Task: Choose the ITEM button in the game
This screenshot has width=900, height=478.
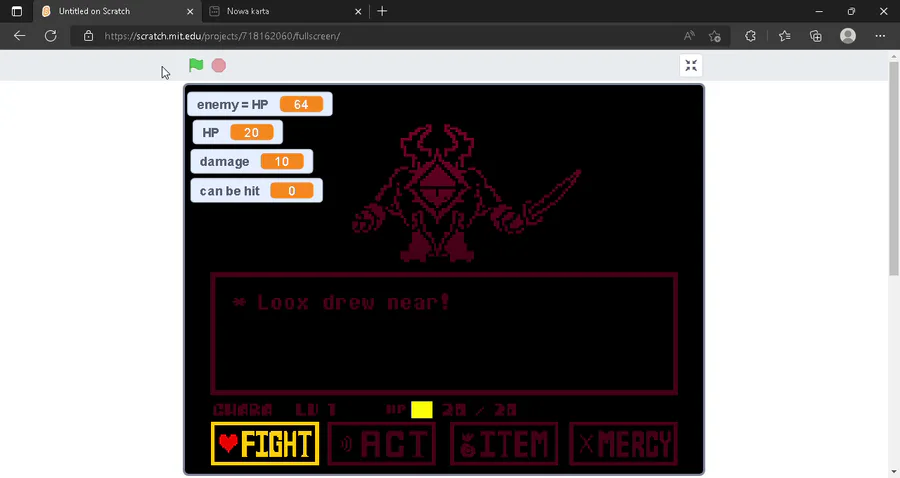Action: [x=504, y=444]
